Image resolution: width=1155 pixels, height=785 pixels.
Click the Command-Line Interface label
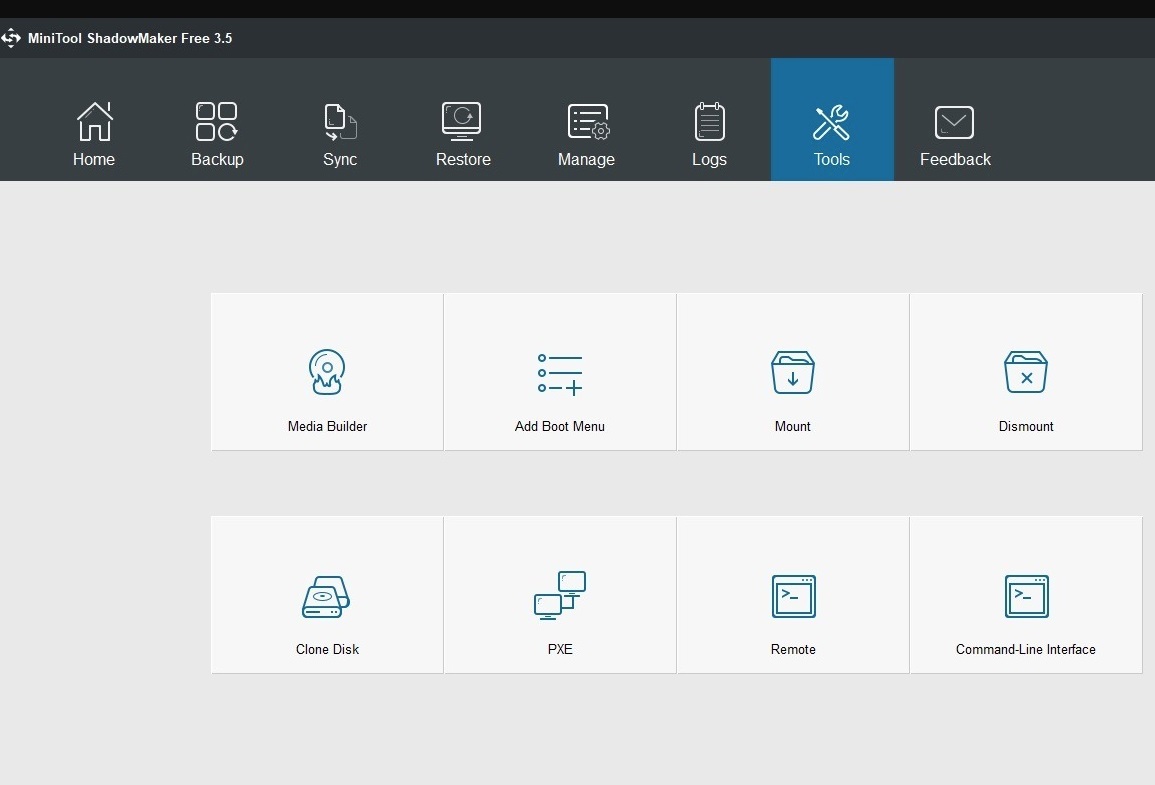[x=1026, y=649]
